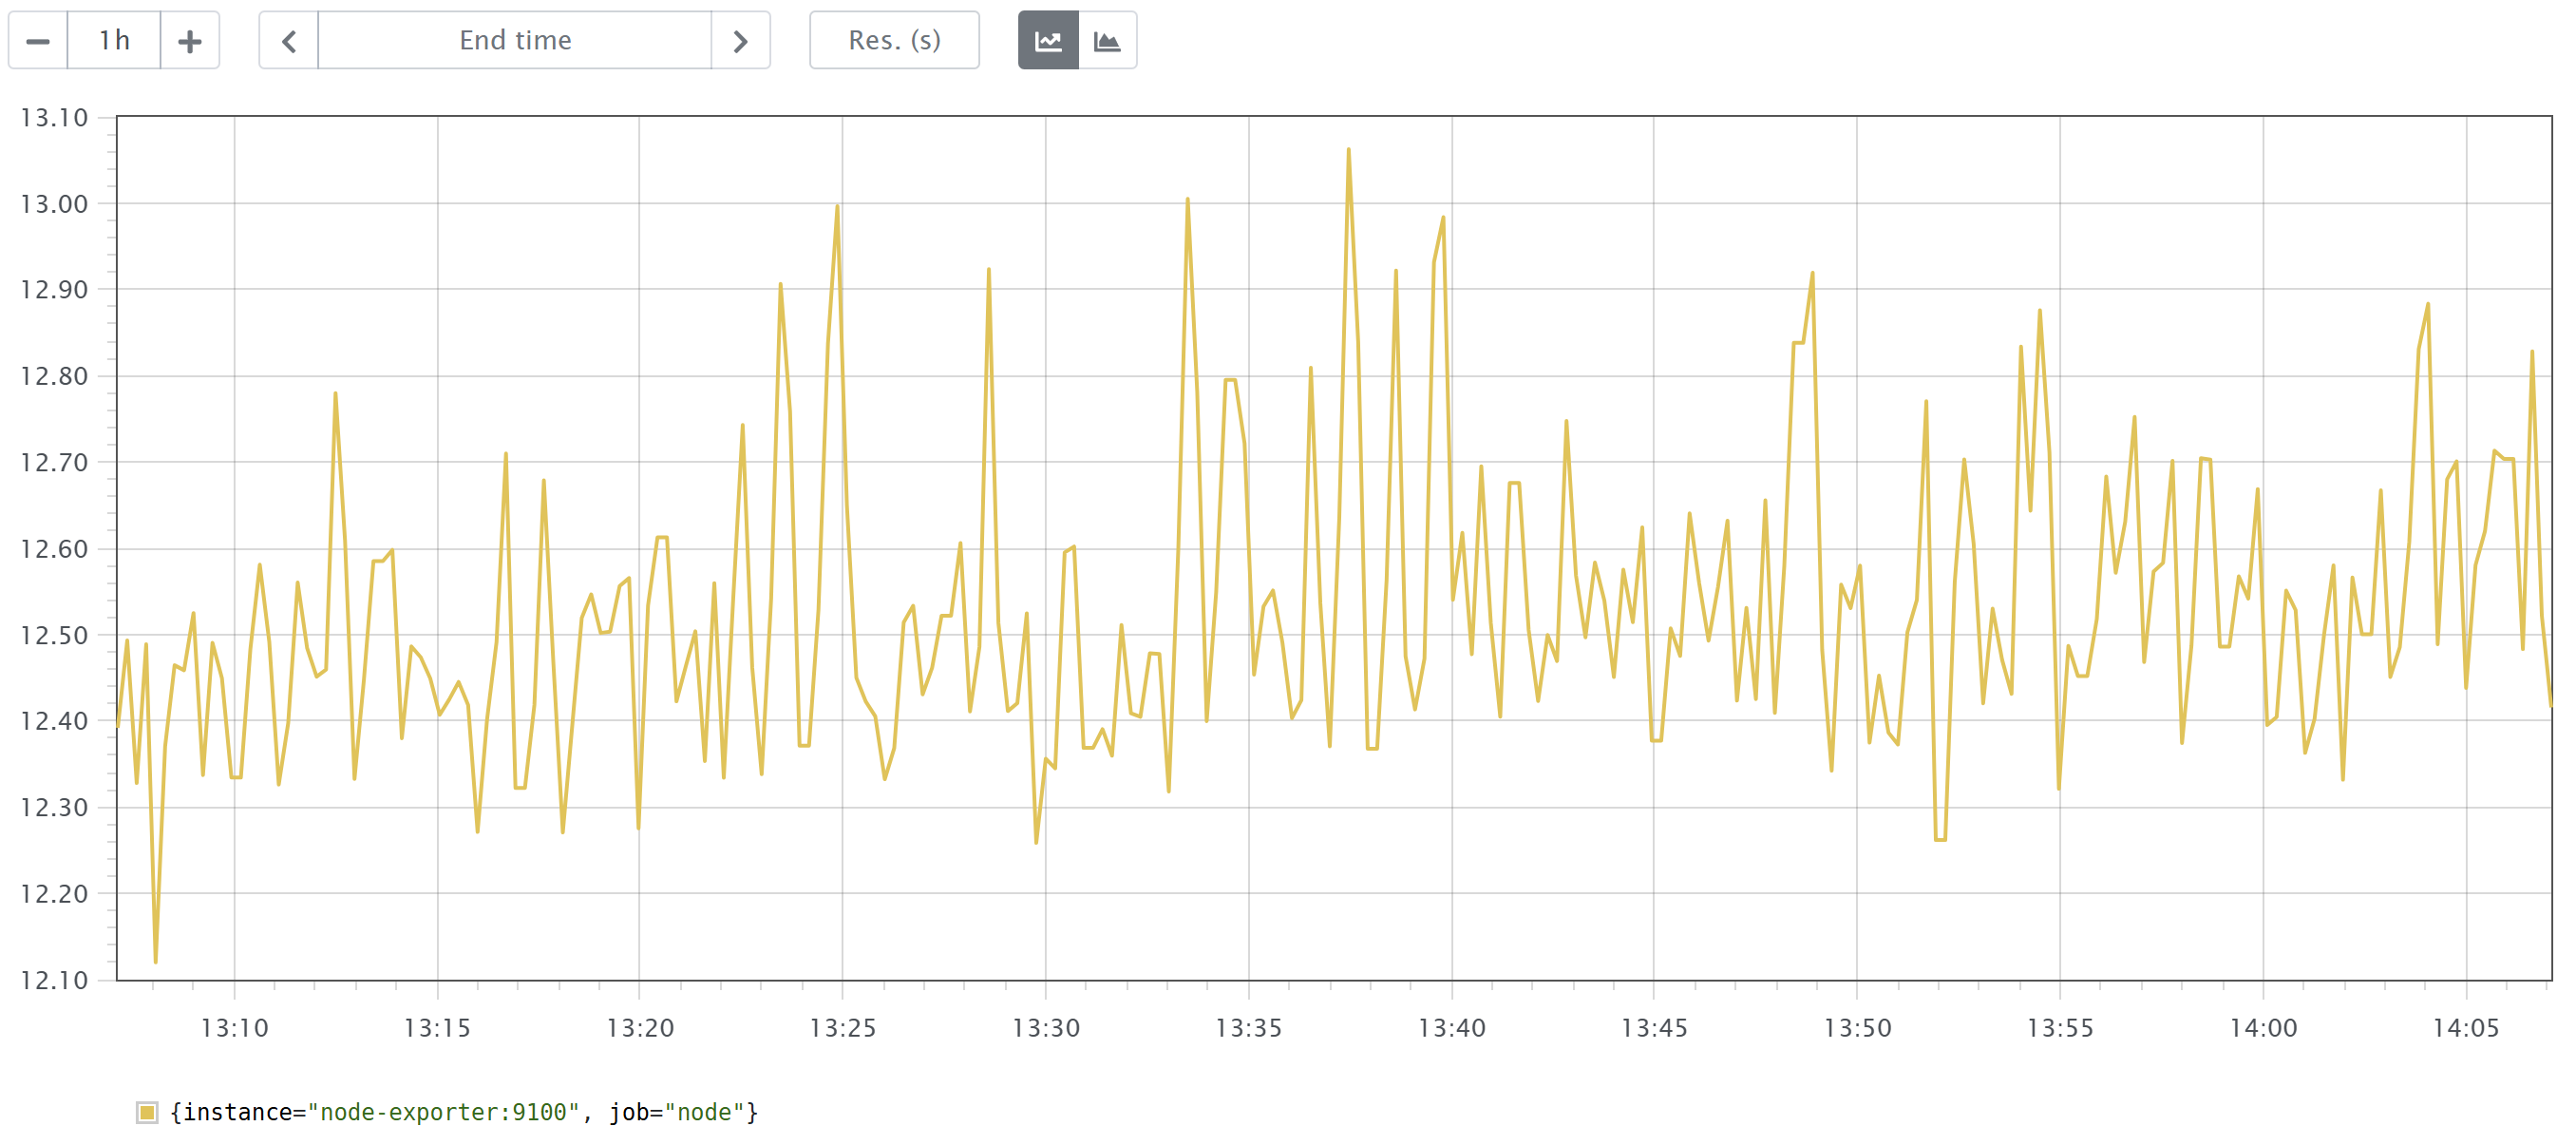Click the graph plot area near 13:25 peak
Screen dimensions: 2576x1126
click(x=838, y=300)
